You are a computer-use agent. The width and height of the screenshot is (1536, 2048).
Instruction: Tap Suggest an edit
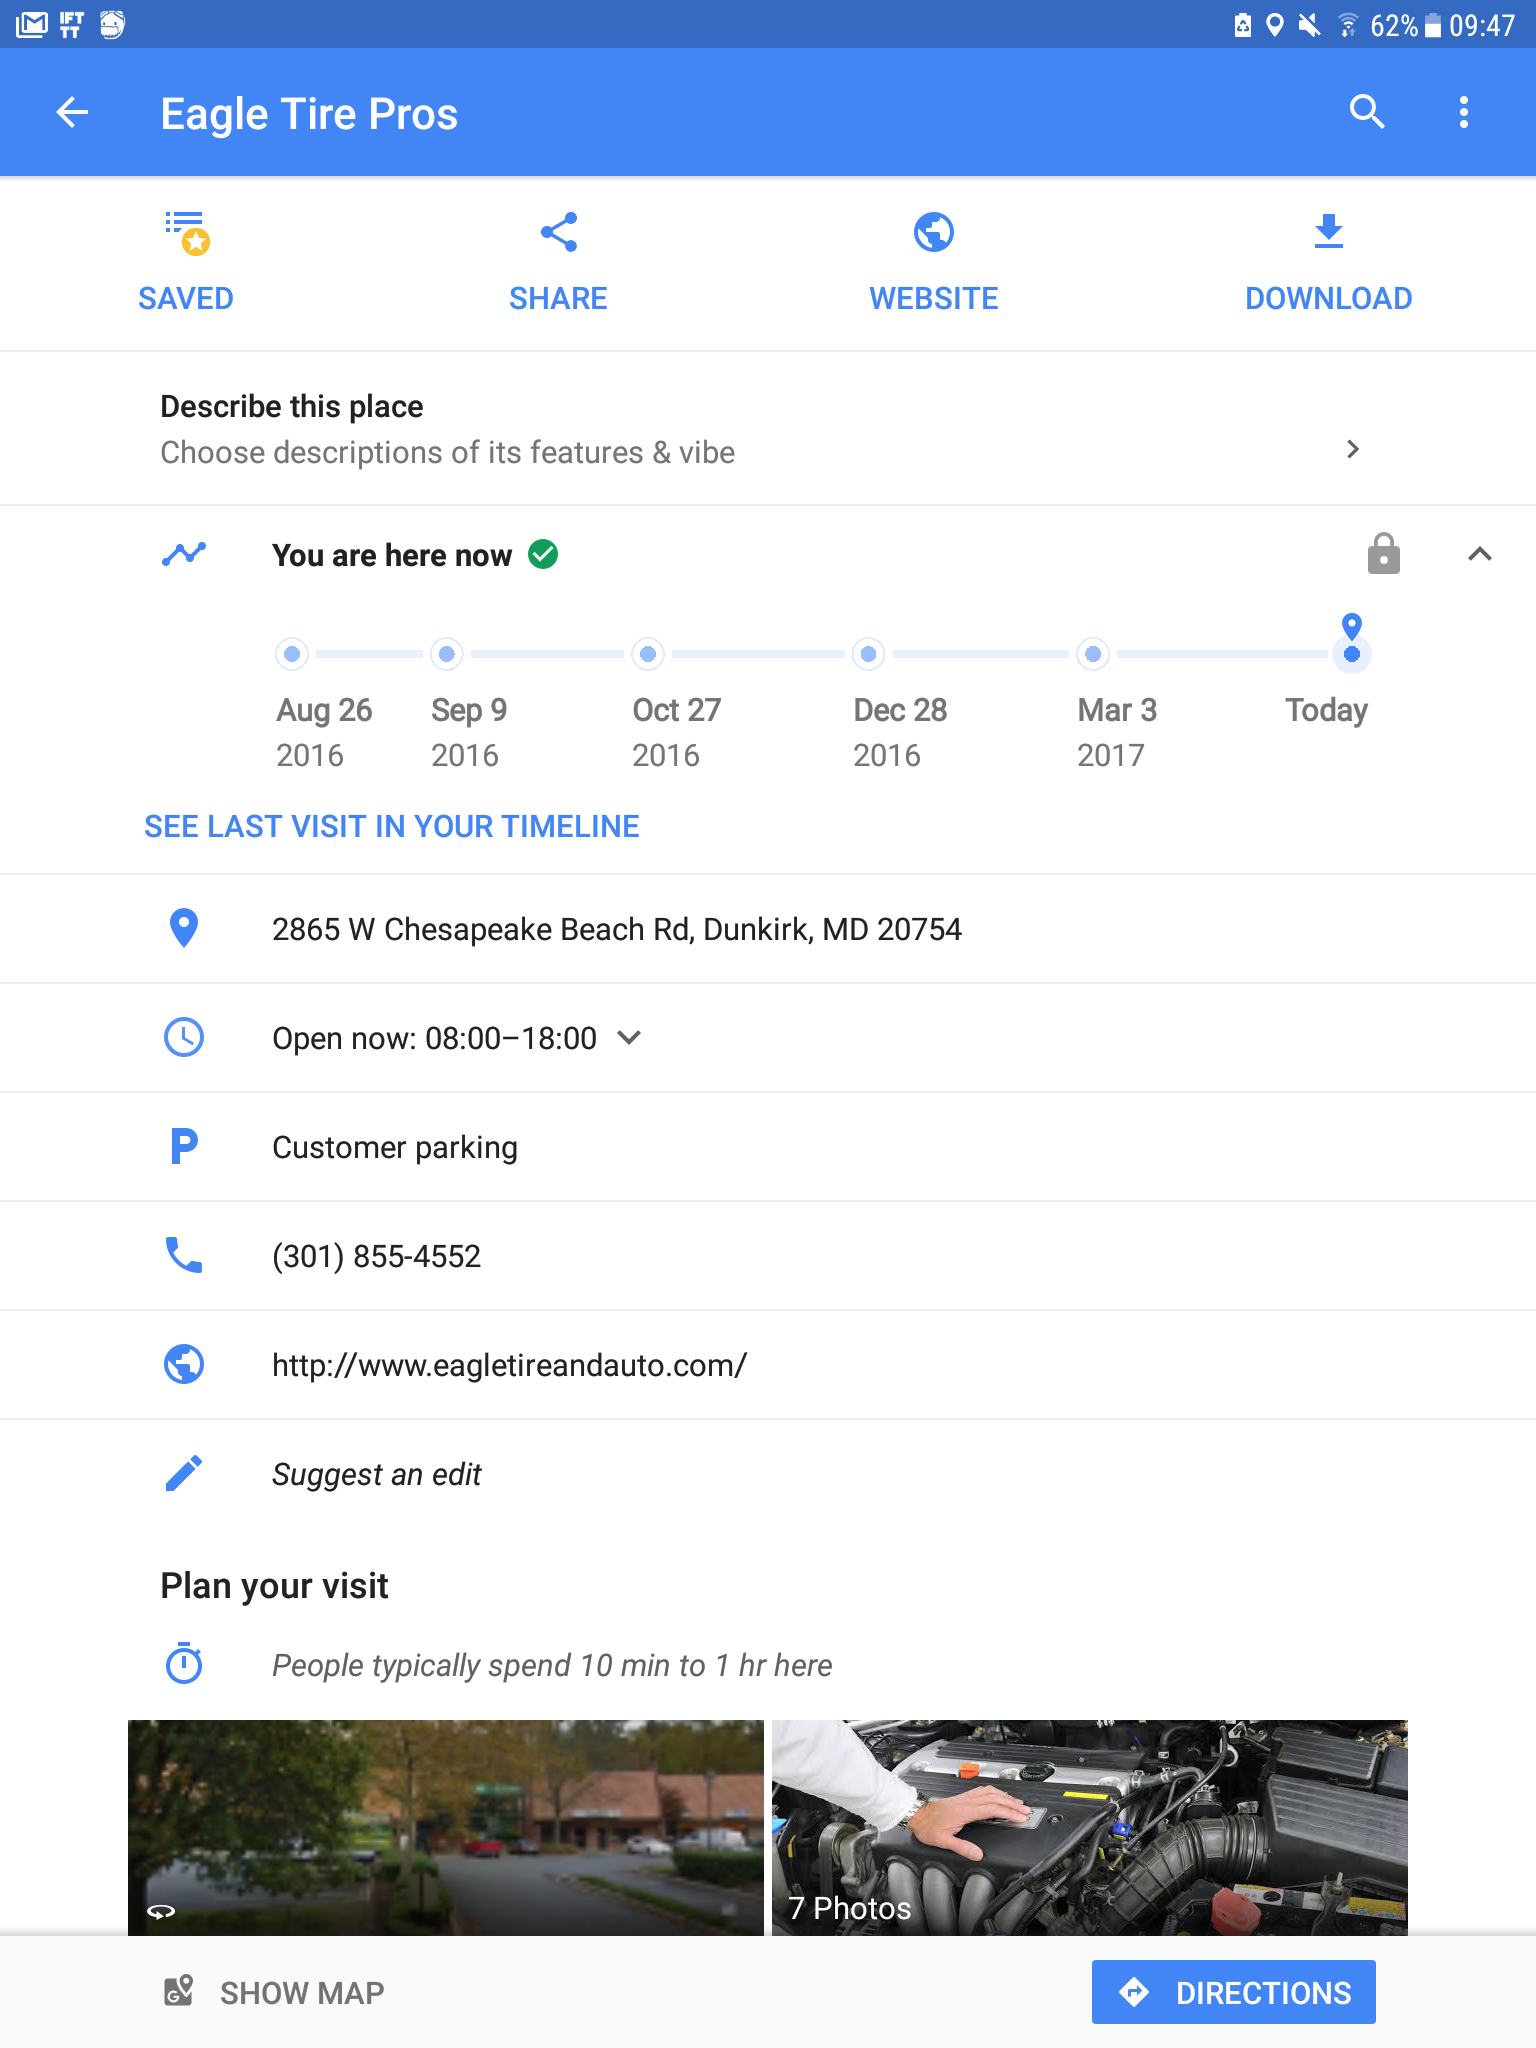[x=377, y=1474]
